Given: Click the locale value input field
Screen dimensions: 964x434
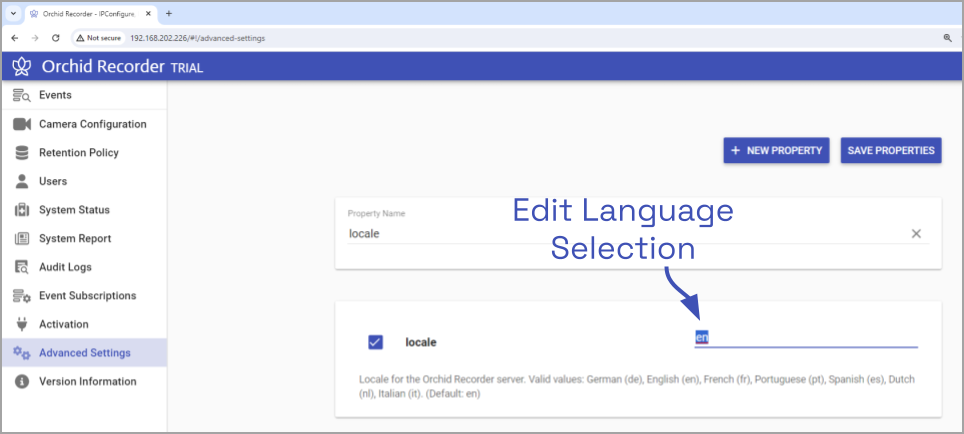Looking at the screenshot, I should pos(806,337).
